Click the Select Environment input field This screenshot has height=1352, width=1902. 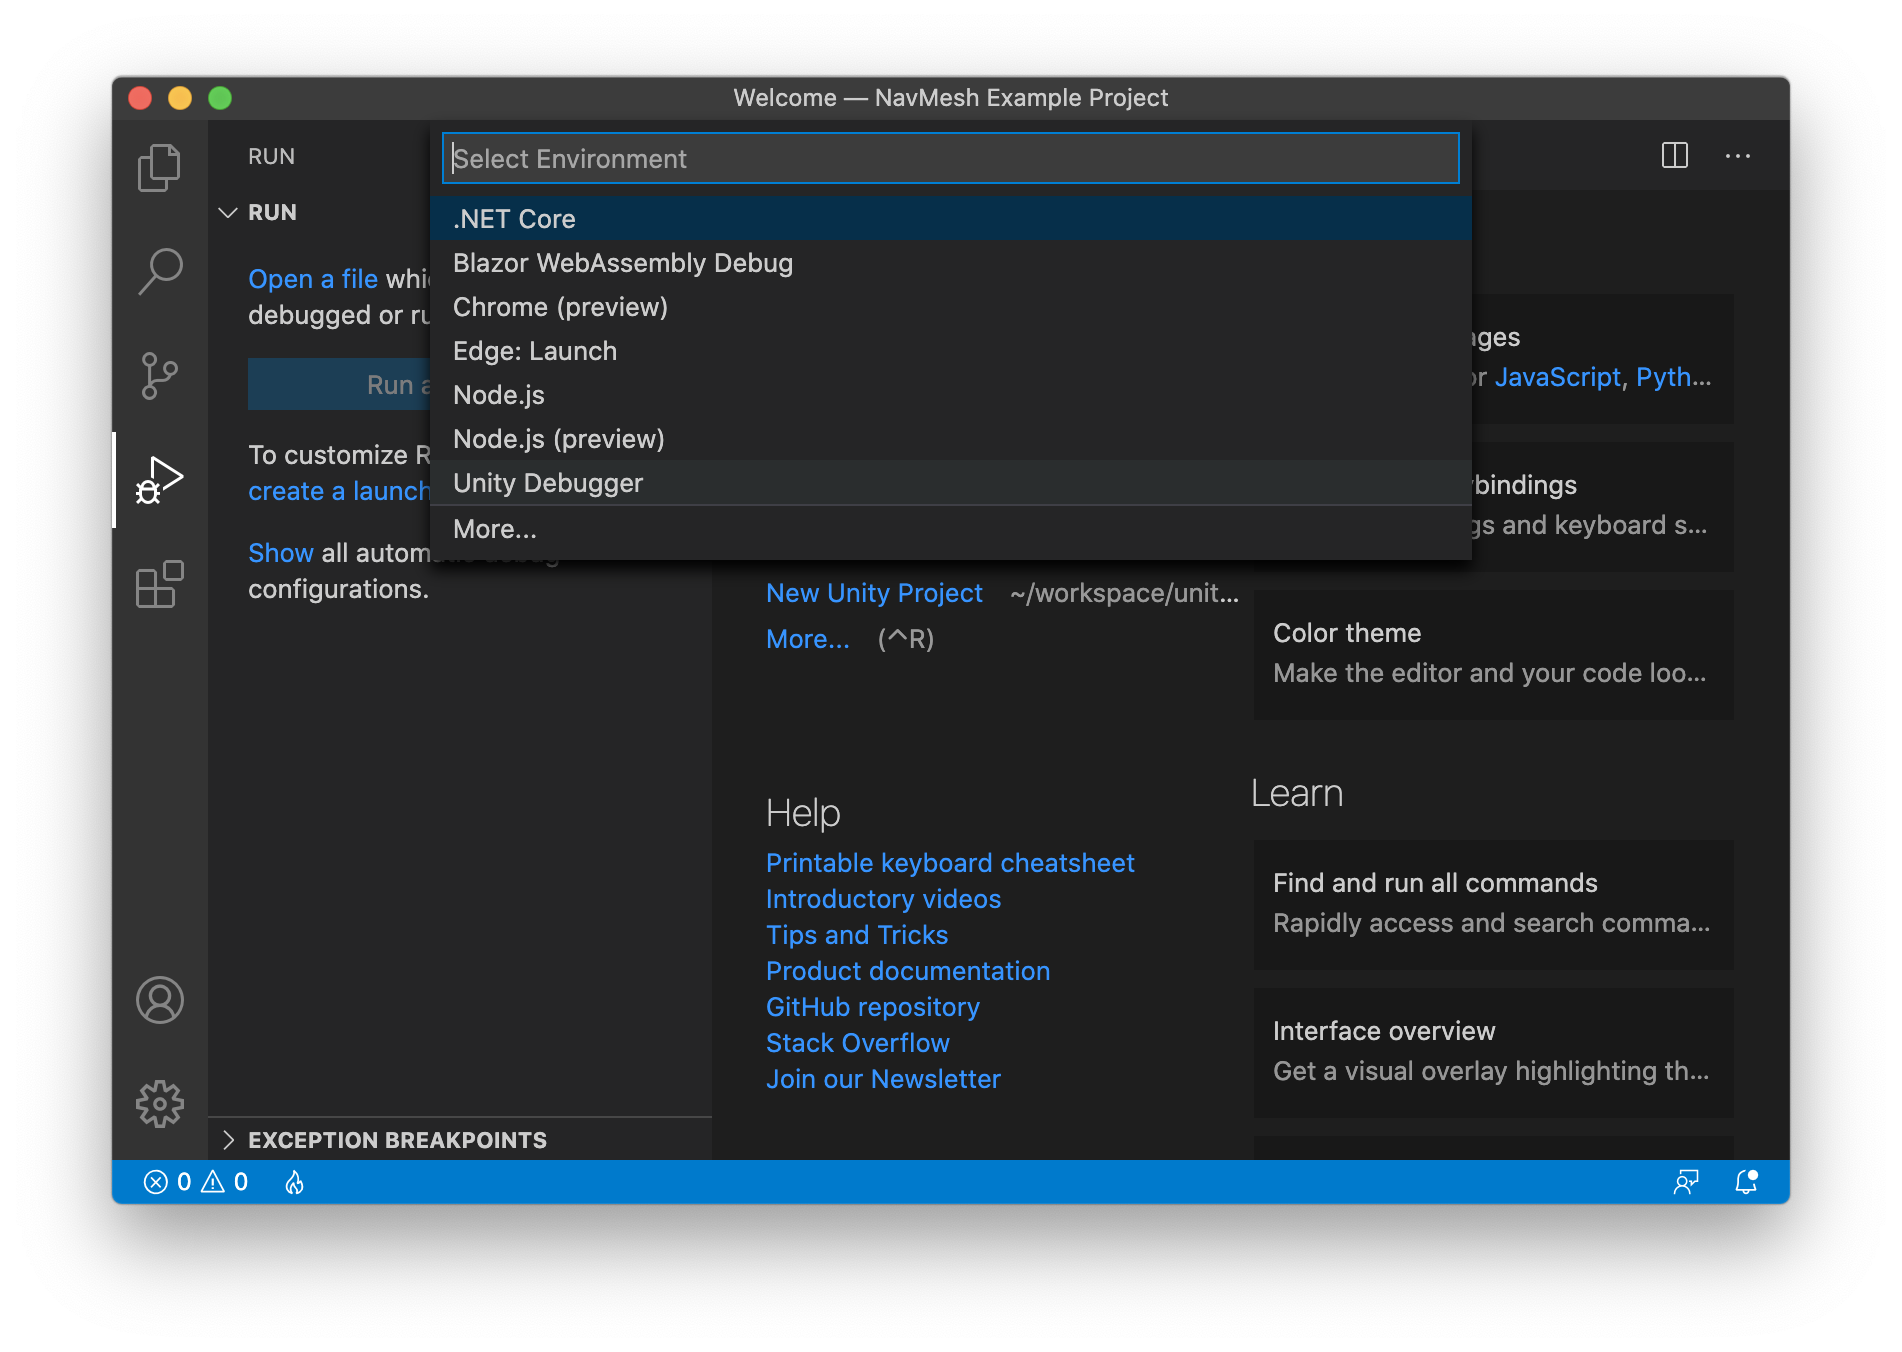(948, 158)
